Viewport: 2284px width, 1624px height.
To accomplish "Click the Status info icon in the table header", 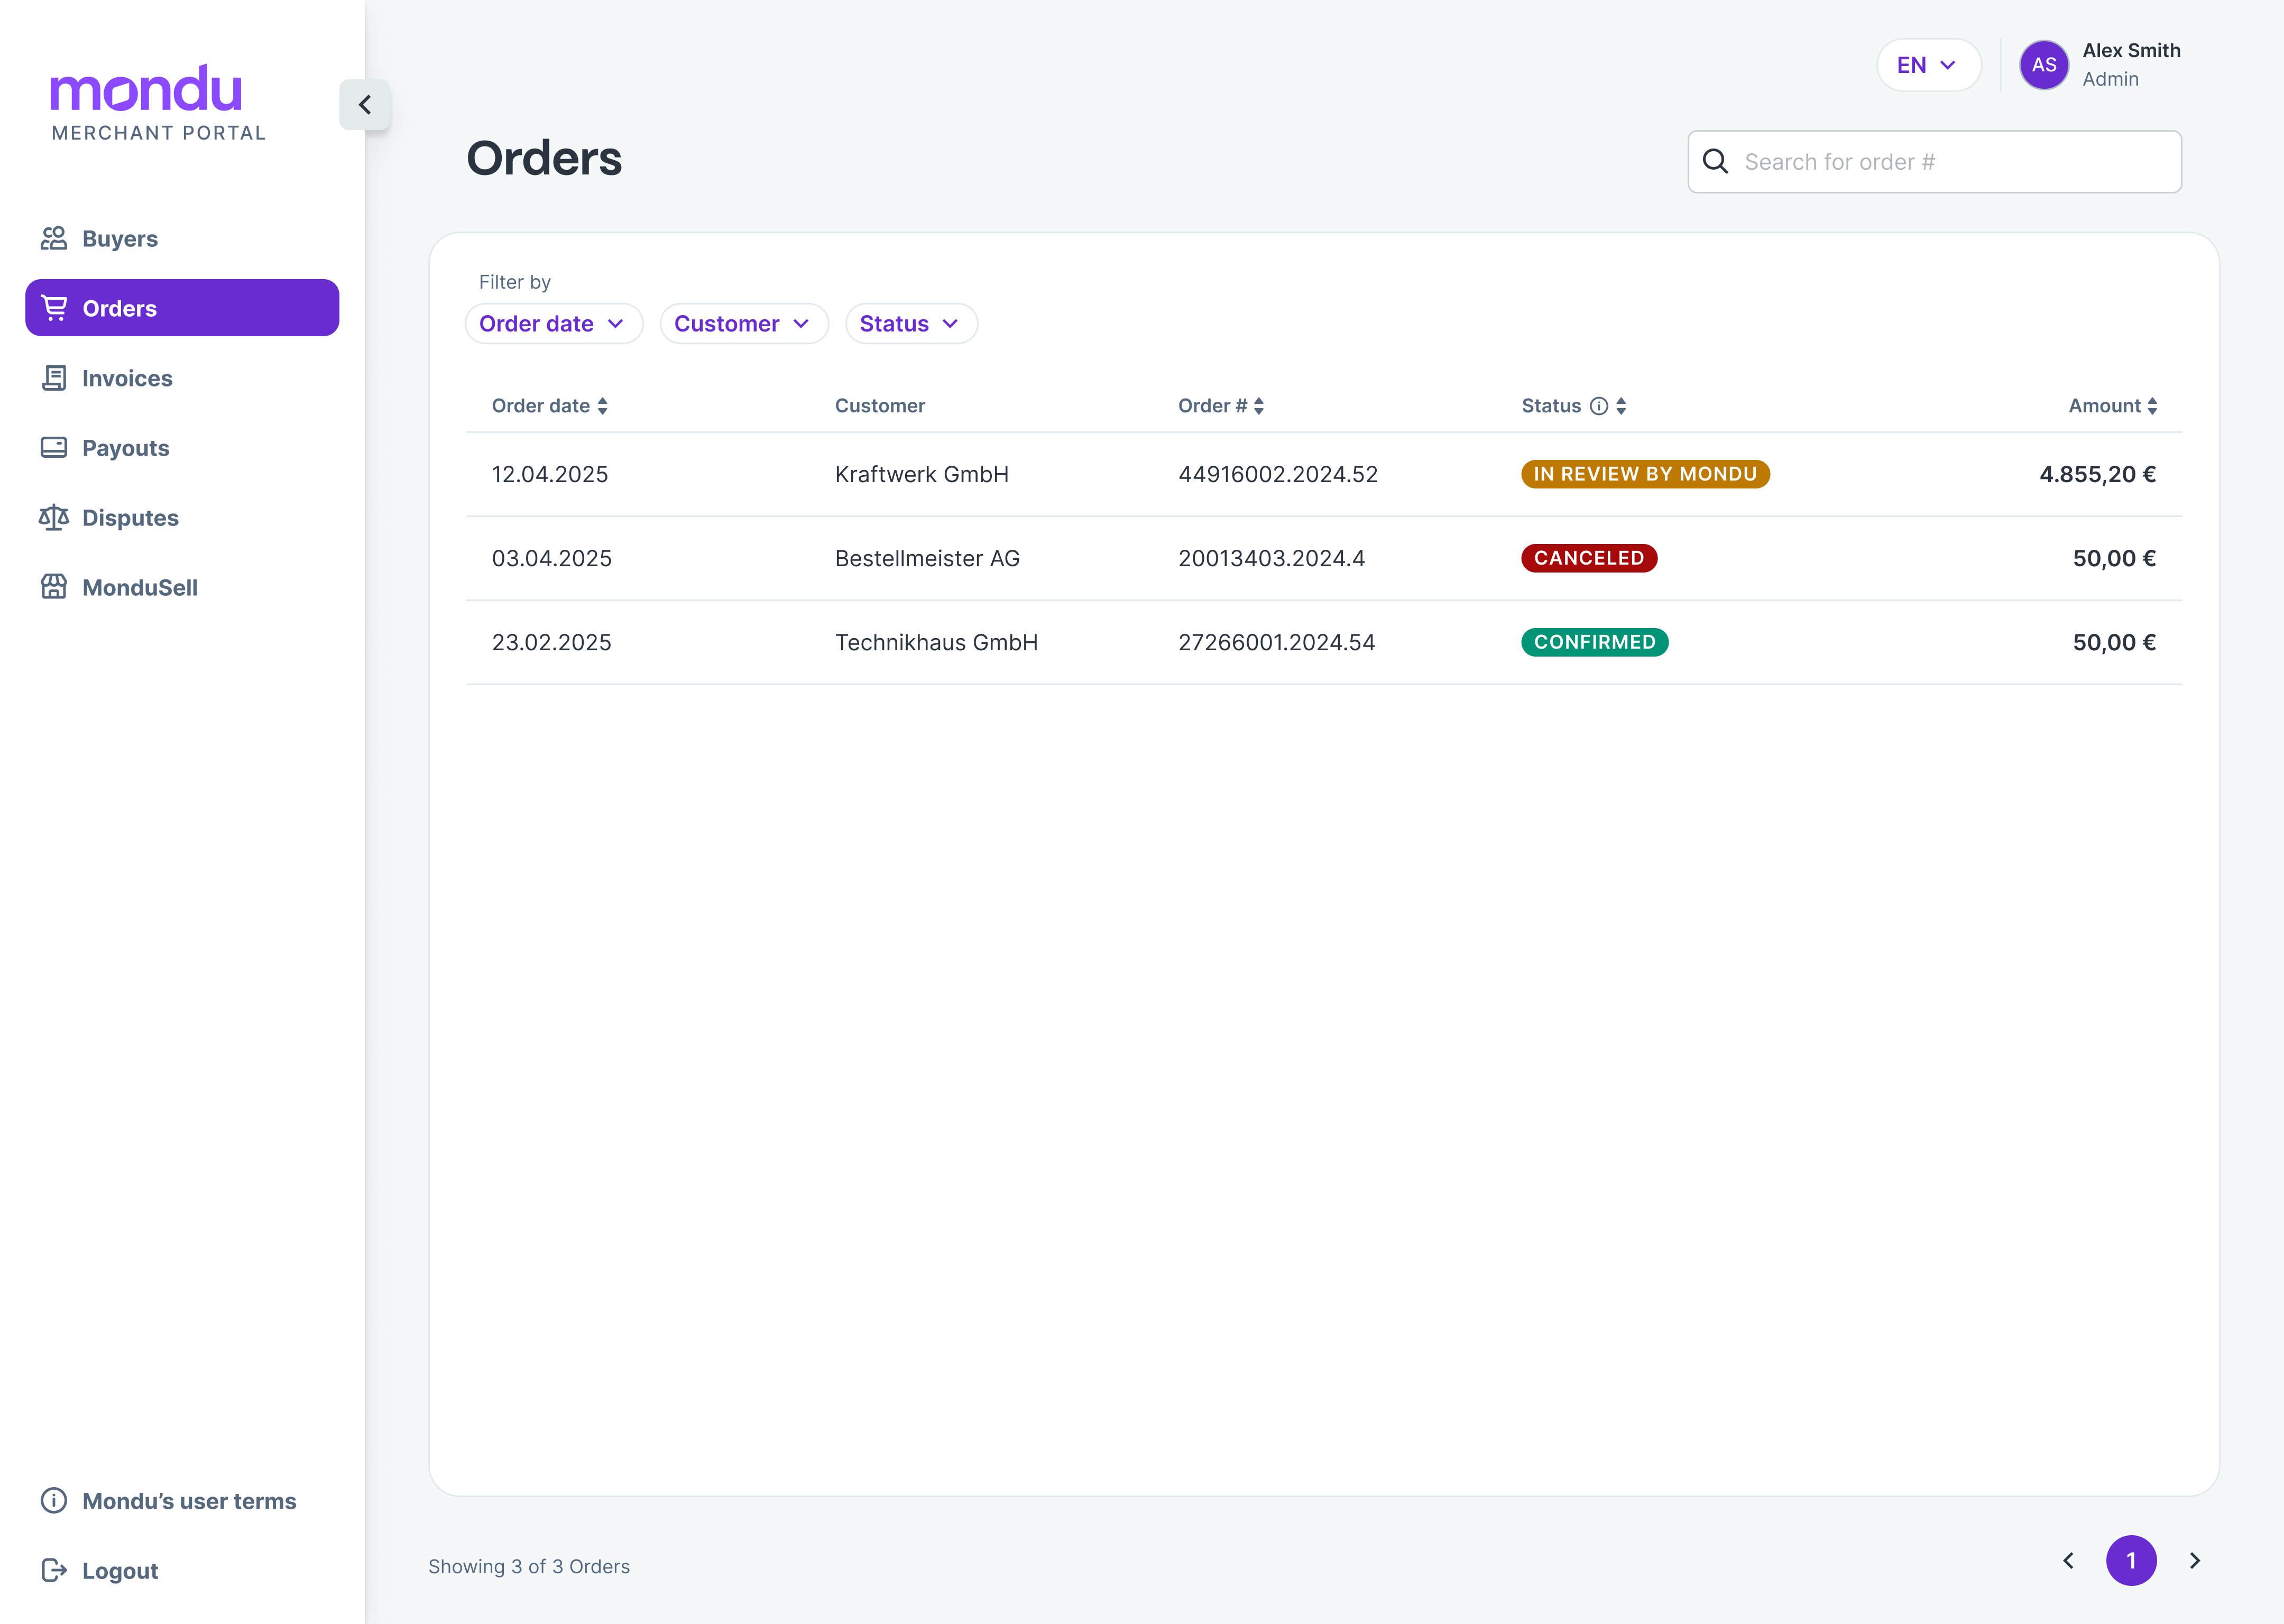I will pyautogui.click(x=1599, y=406).
